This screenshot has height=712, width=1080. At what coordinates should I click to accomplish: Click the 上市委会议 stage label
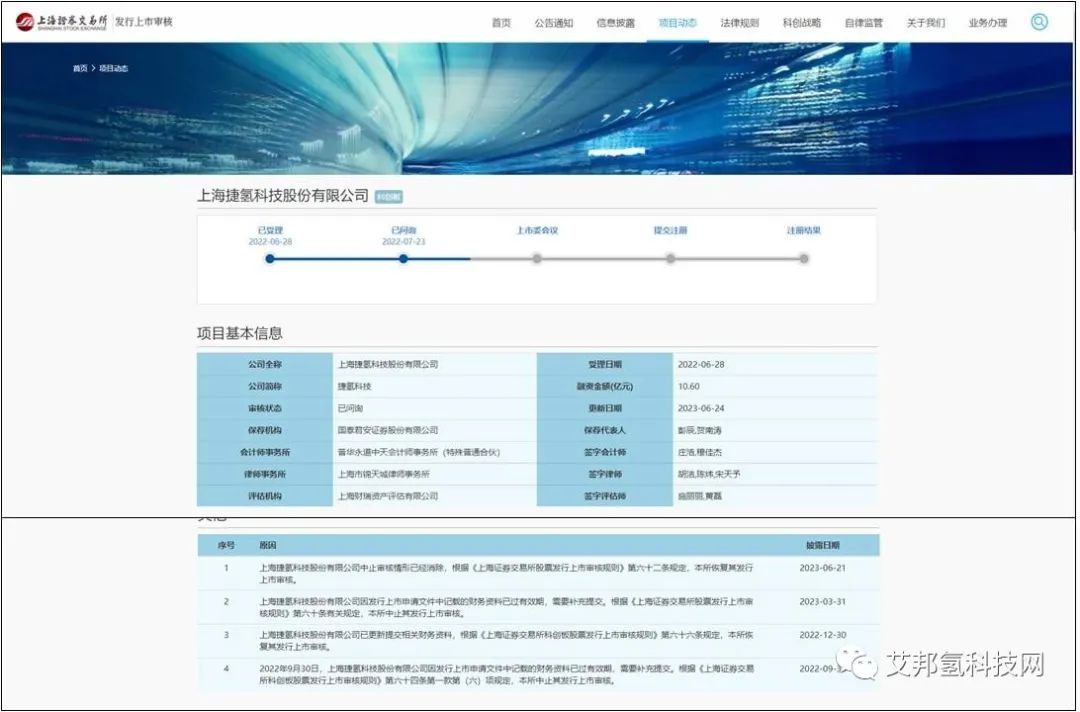[x=537, y=231]
